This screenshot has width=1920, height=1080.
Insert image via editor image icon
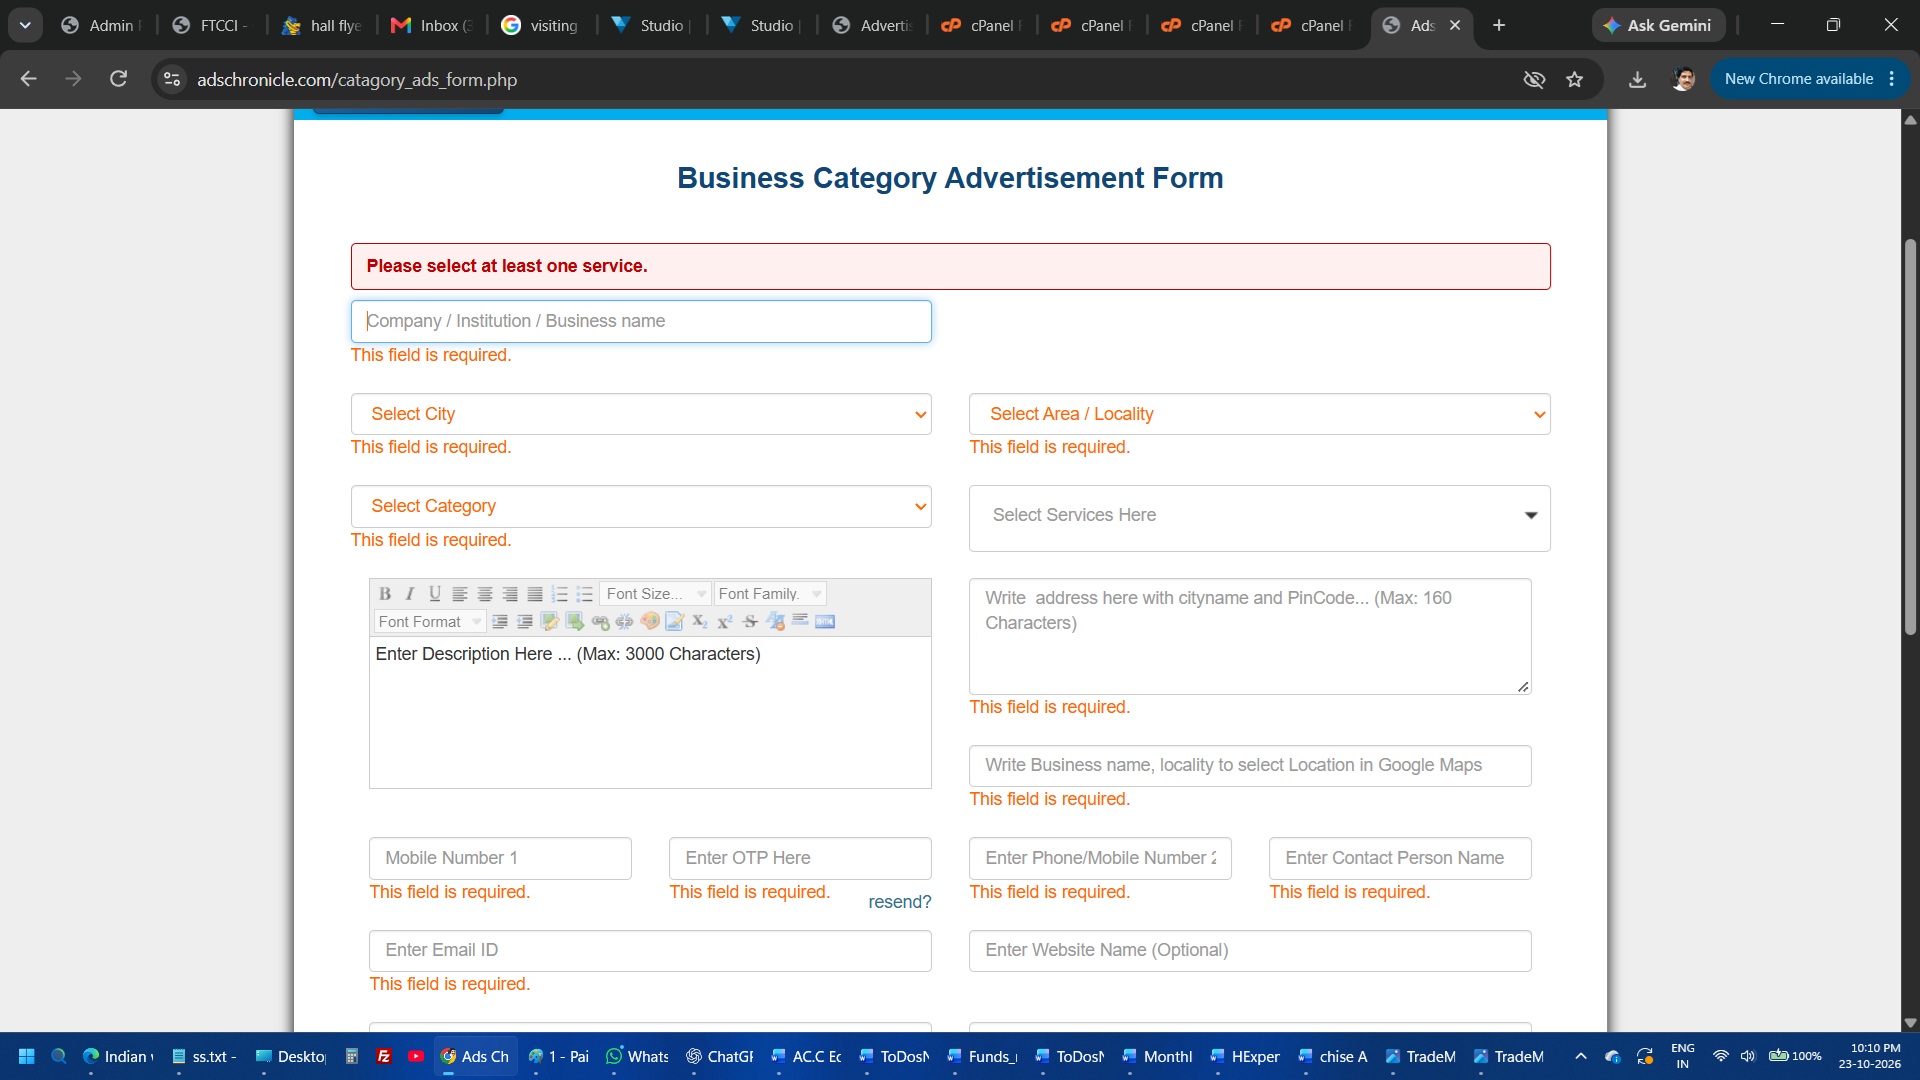pyautogui.click(x=549, y=622)
